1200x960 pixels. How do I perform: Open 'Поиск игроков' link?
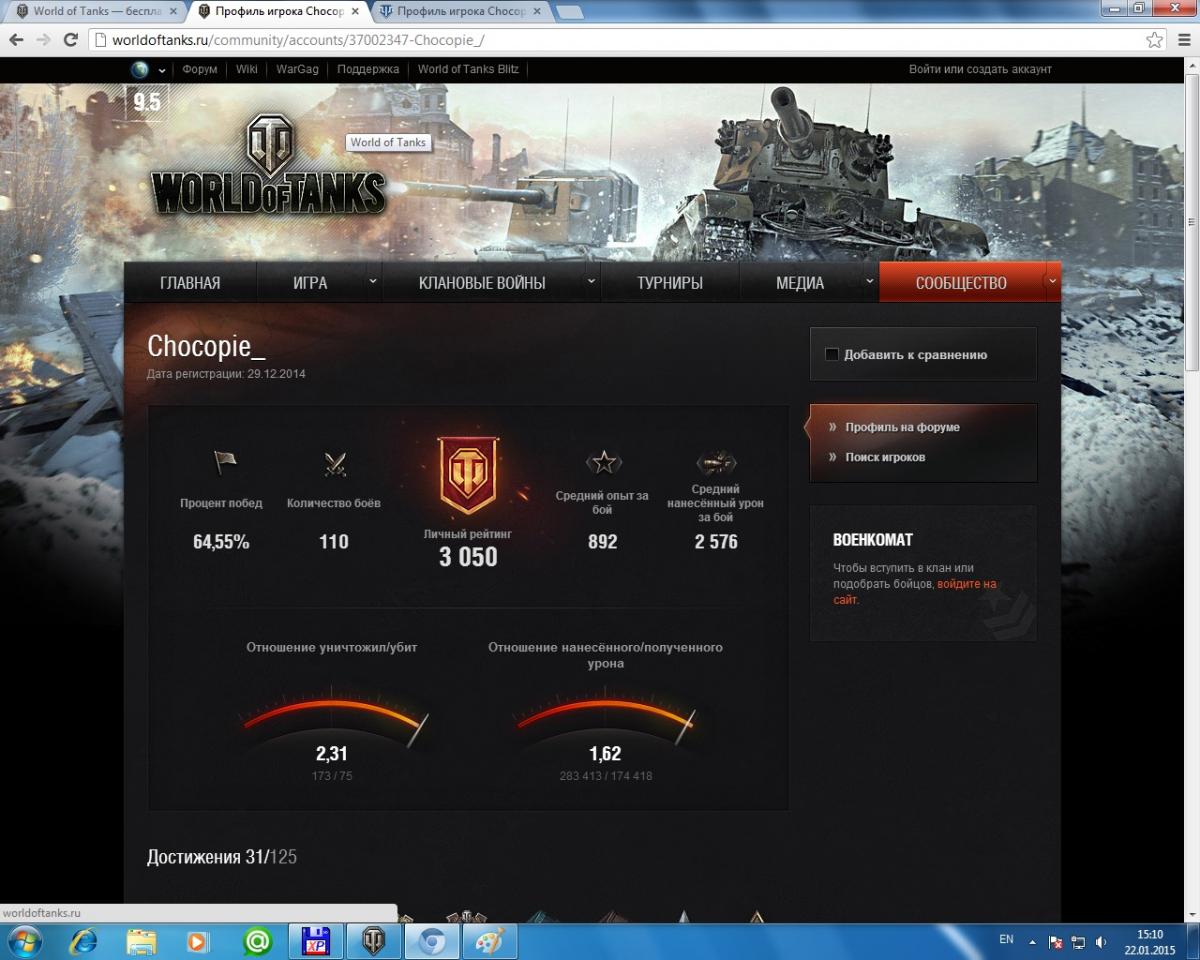click(x=885, y=457)
